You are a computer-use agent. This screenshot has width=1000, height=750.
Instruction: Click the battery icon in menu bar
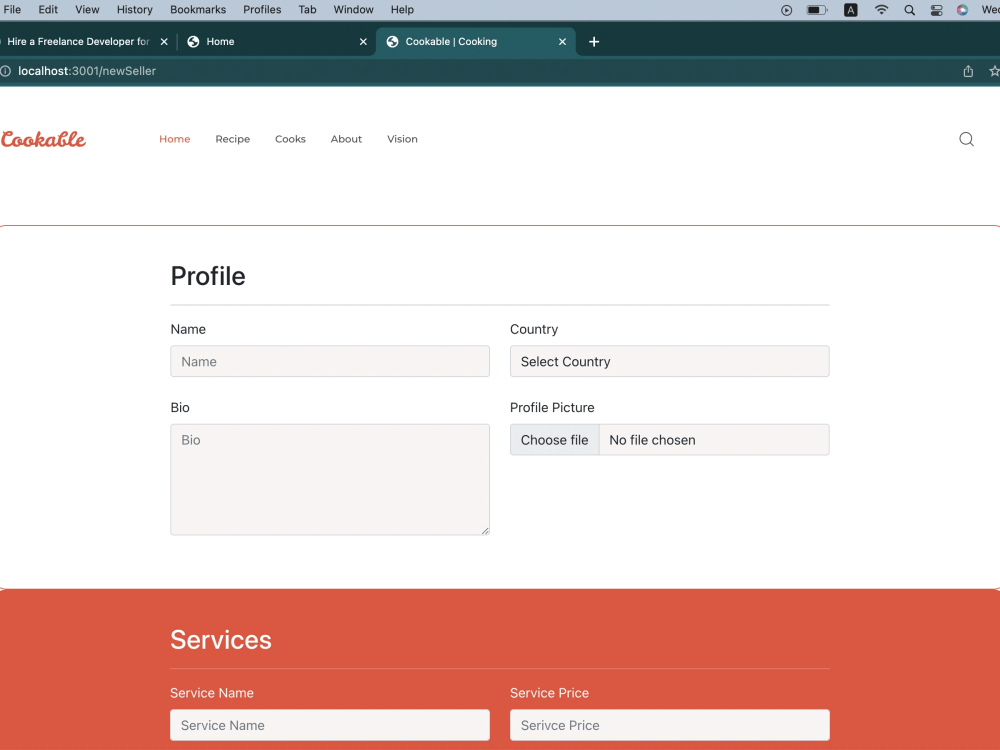[817, 10]
